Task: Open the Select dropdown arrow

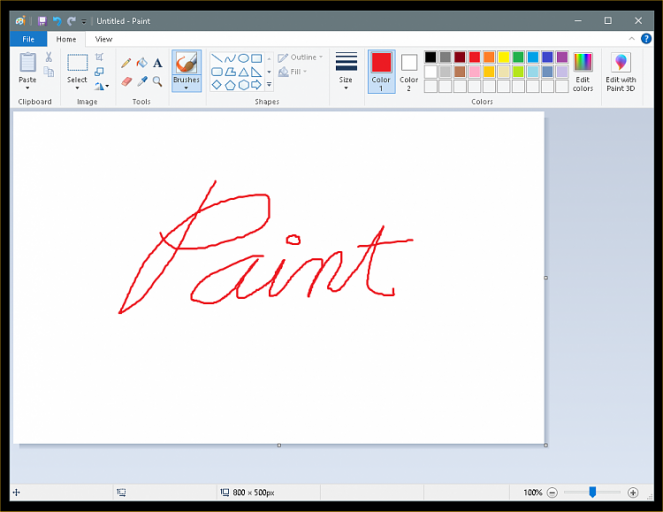Action: (77, 88)
